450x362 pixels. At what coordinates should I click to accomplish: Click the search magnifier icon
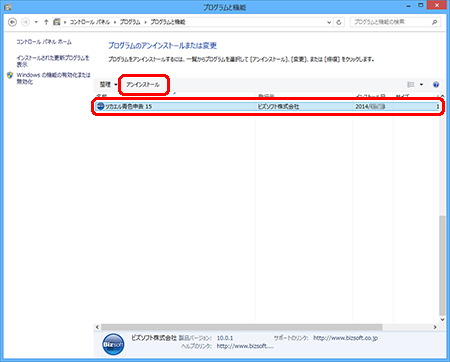point(435,22)
